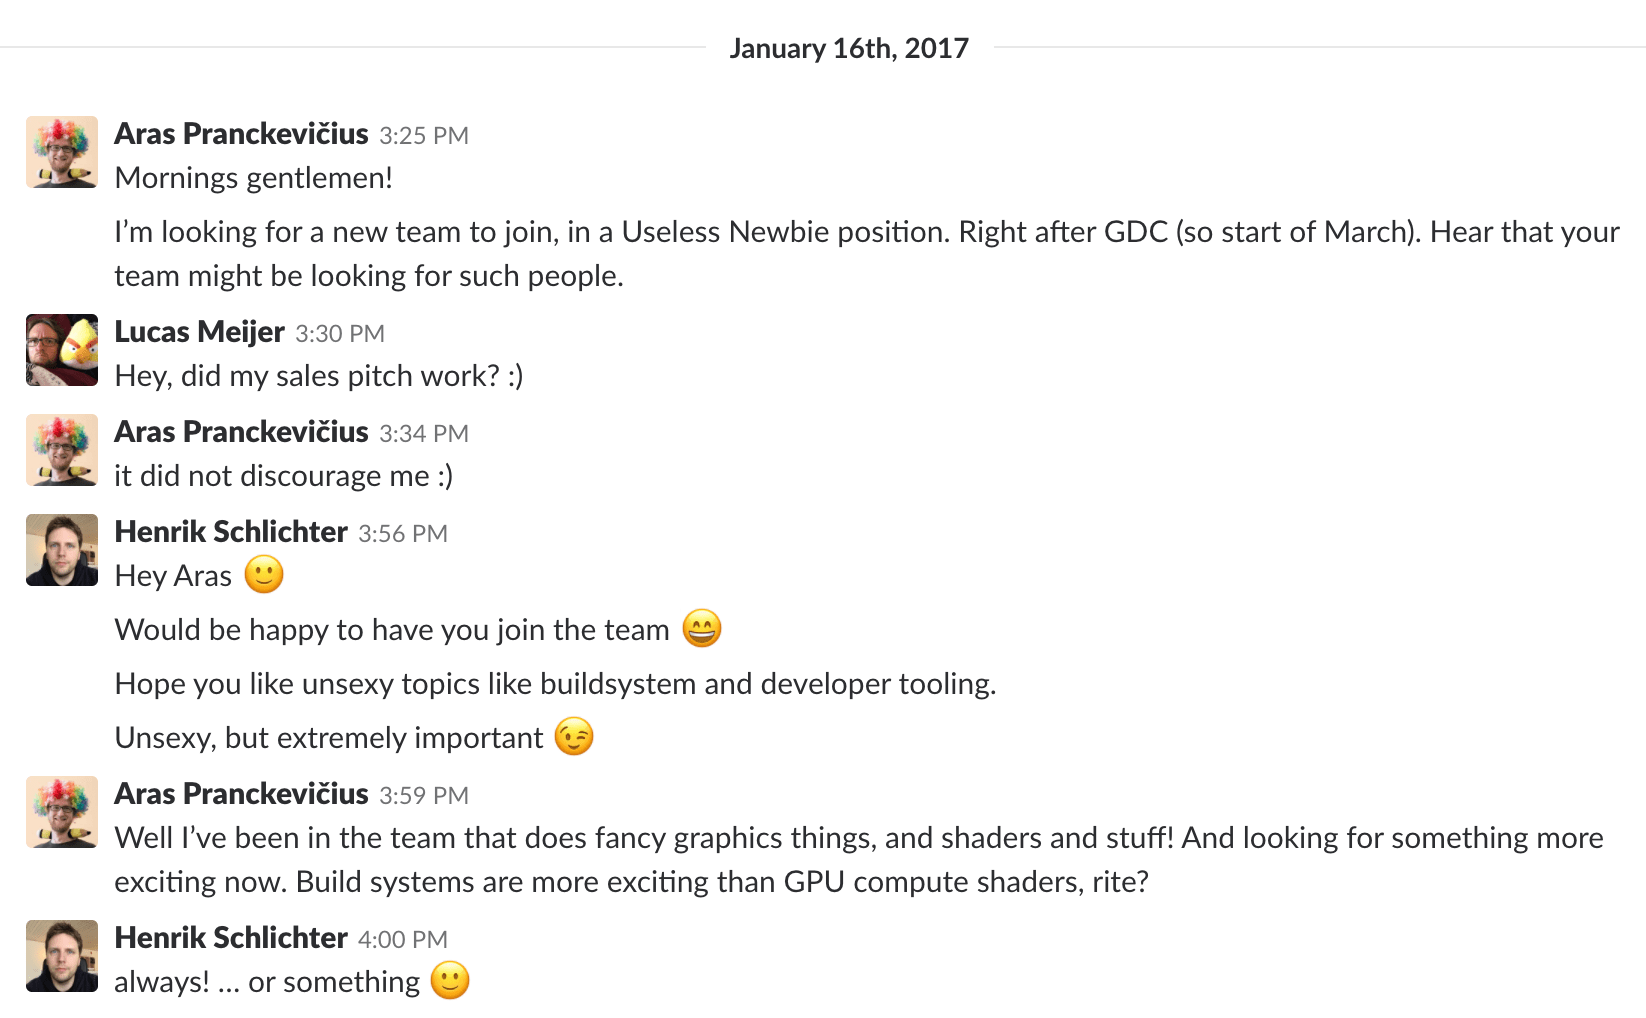Viewport: 1646px width, 1018px height.
Task: Click the January 16th, 2017 date divider
Action: tap(849, 48)
